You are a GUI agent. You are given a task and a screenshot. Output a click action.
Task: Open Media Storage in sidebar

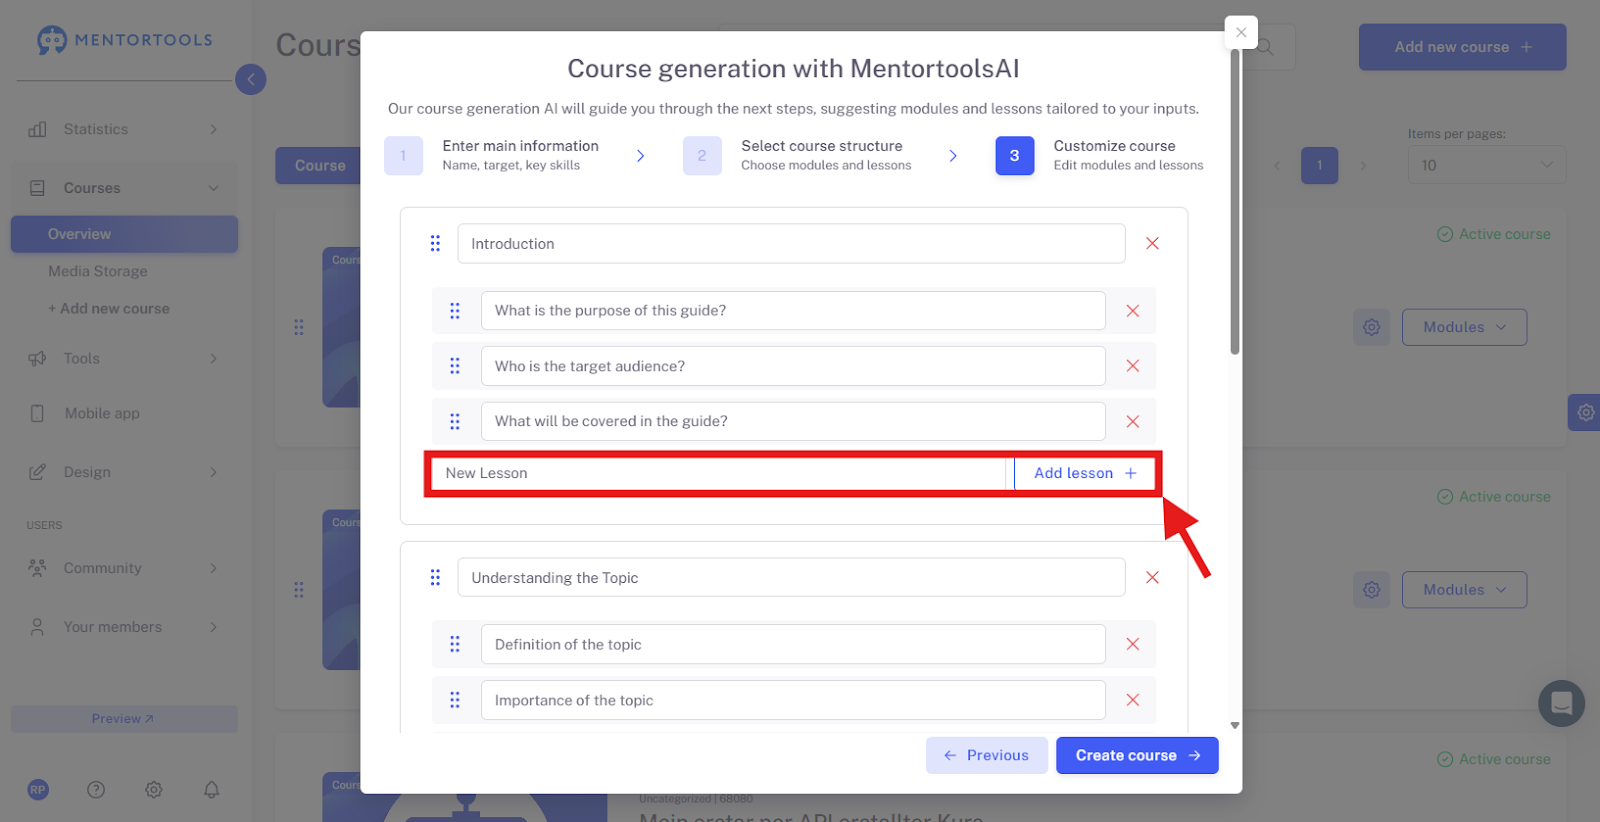coord(98,271)
